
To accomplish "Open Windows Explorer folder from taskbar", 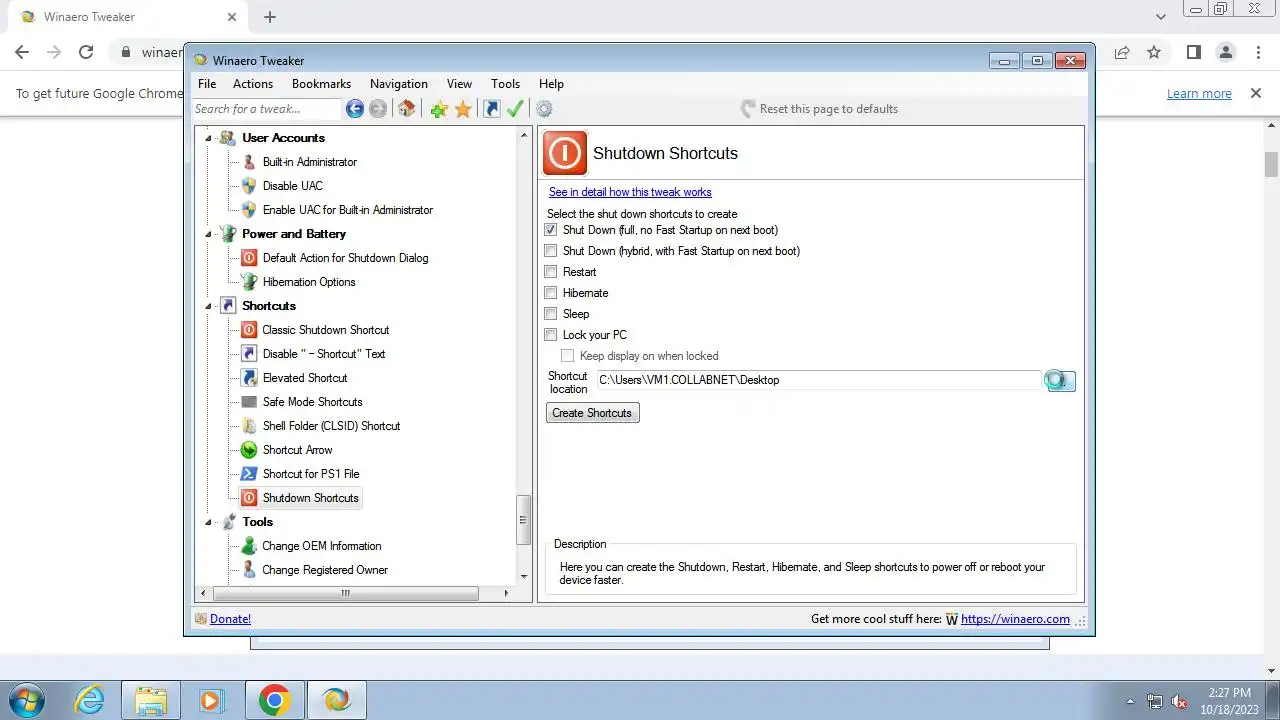I will (x=151, y=700).
